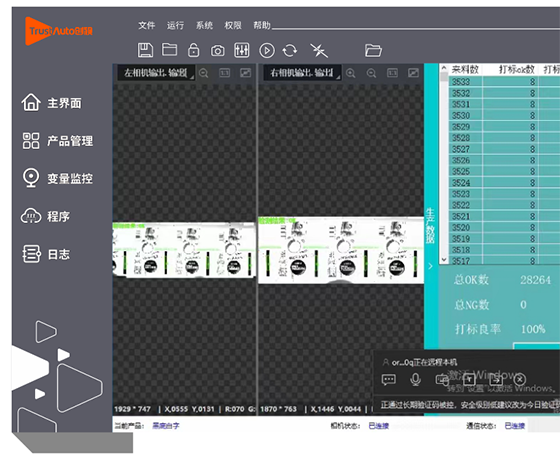Click the right camera inspection image

(341, 250)
